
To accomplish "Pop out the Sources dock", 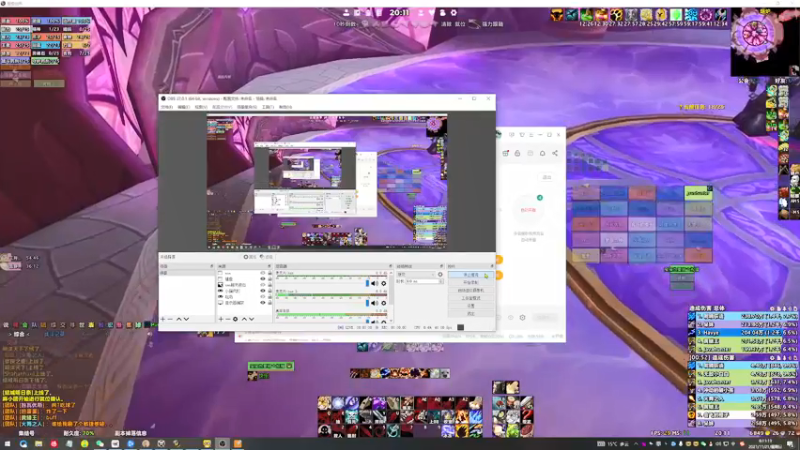I will [269, 266].
